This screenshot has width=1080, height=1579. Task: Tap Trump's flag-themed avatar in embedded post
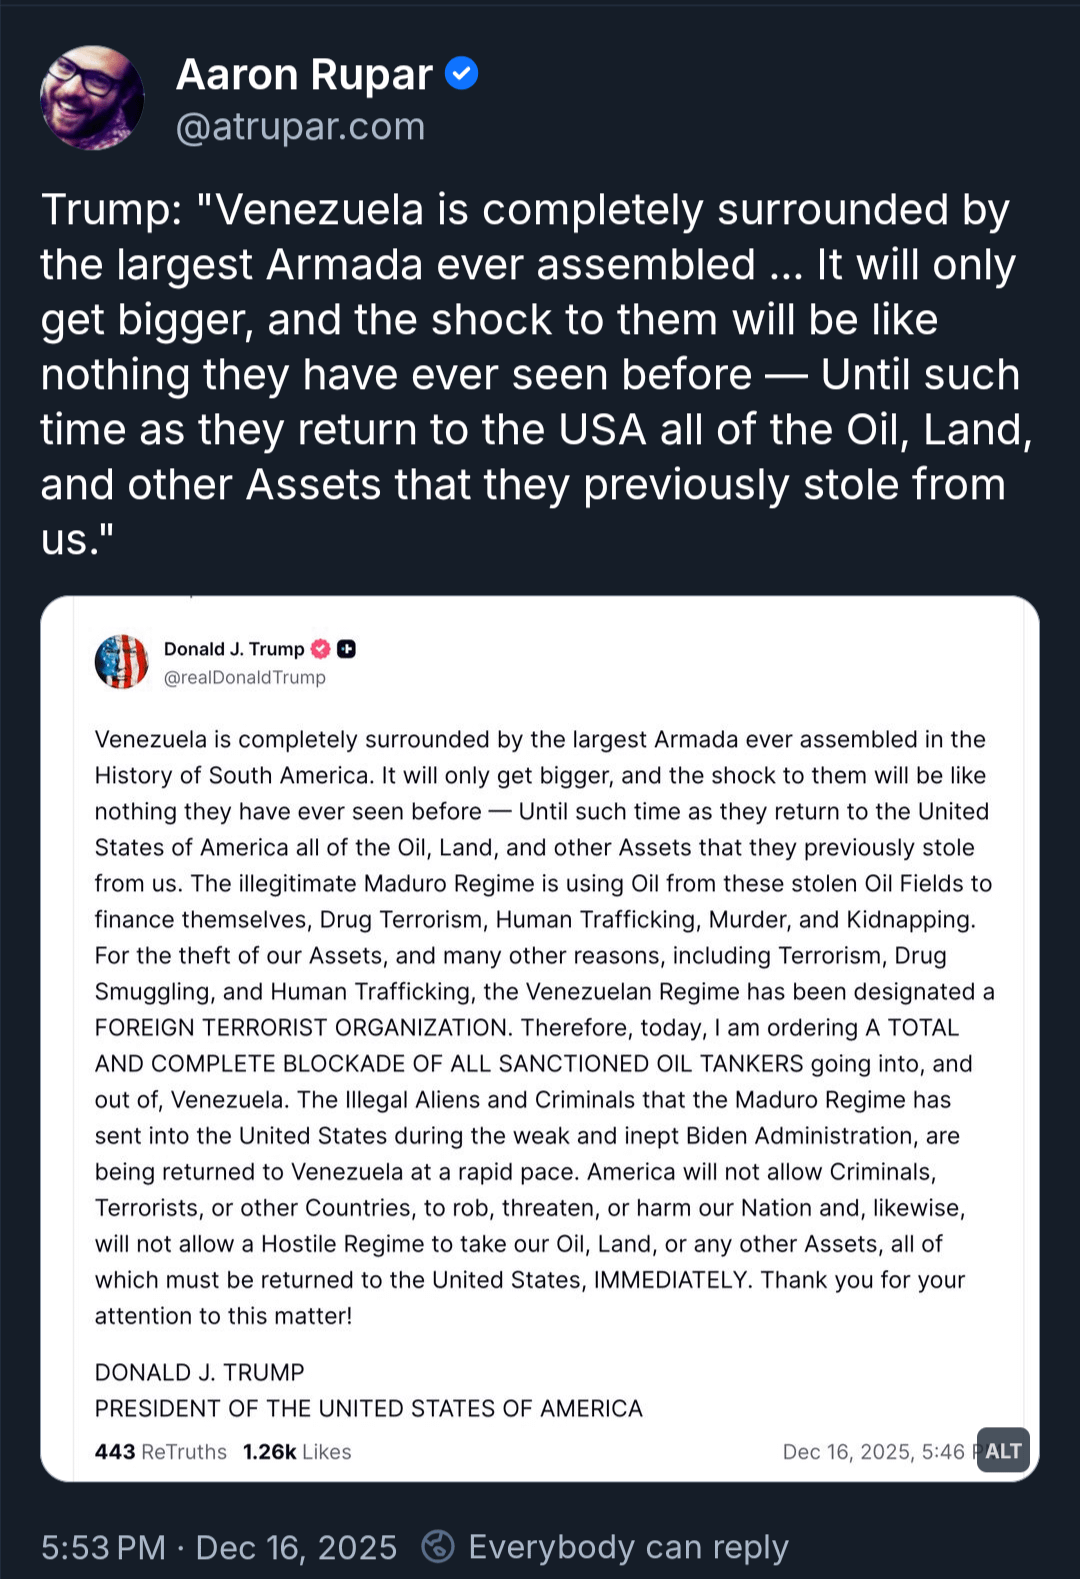[121, 662]
